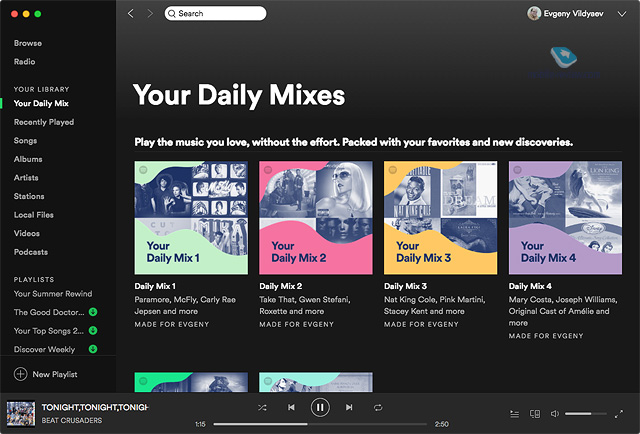Open Browse in the sidebar
This screenshot has height=434, width=640.
tap(28, 43)
